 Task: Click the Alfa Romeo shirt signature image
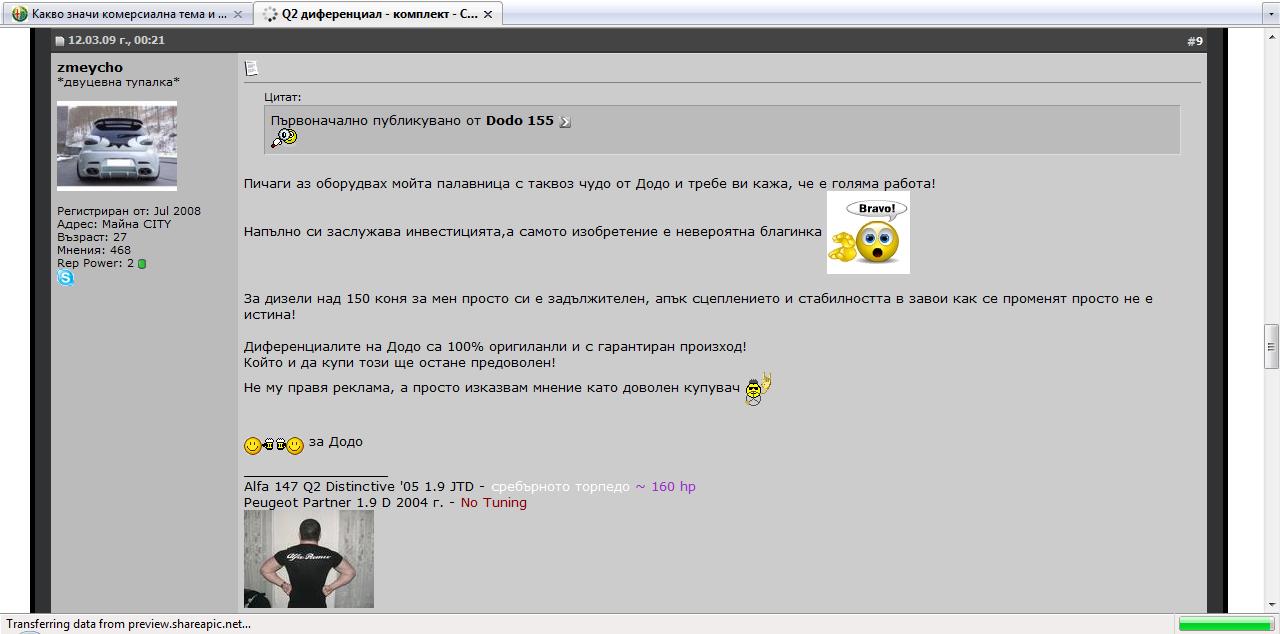click(309, 559)
